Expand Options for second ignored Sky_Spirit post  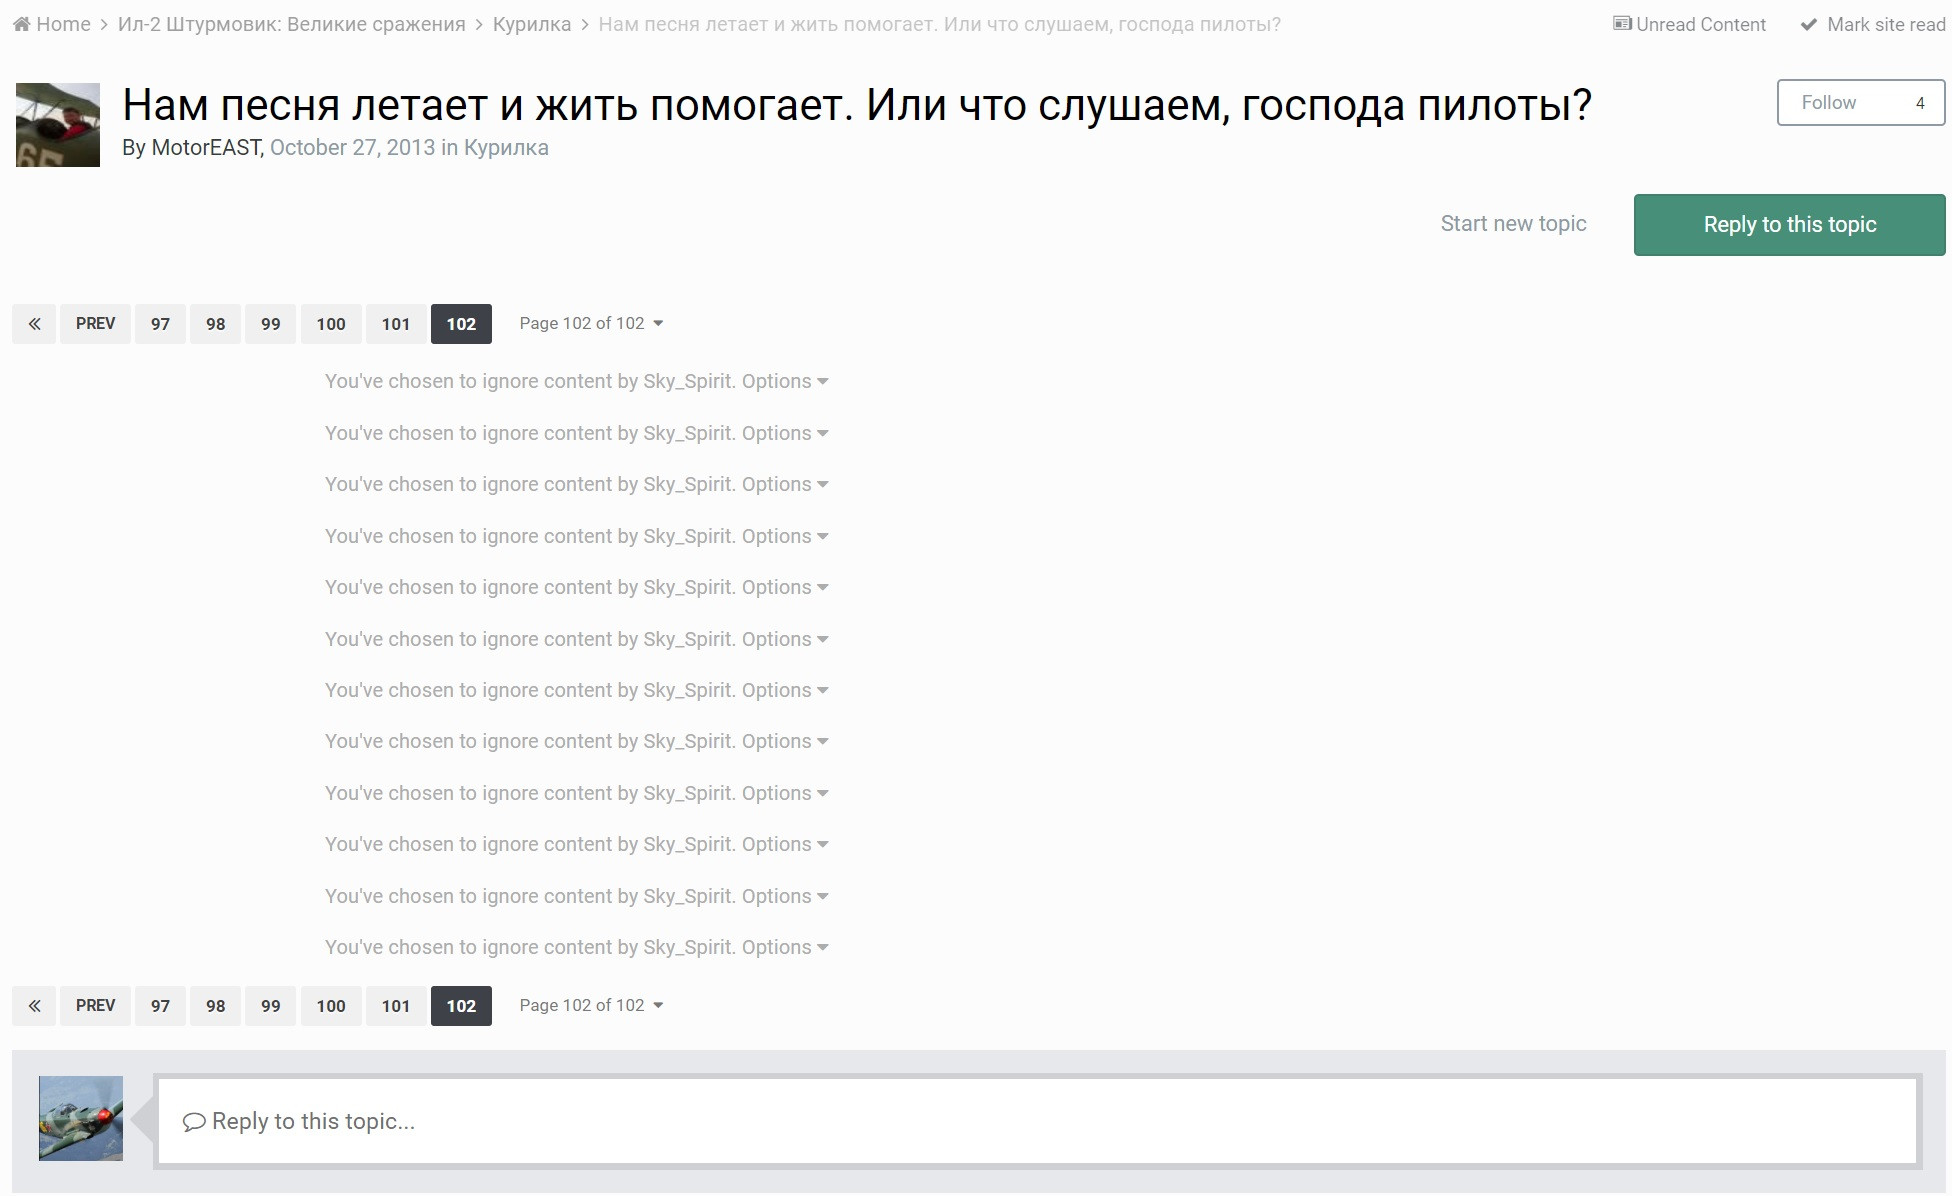coord(785,433)
